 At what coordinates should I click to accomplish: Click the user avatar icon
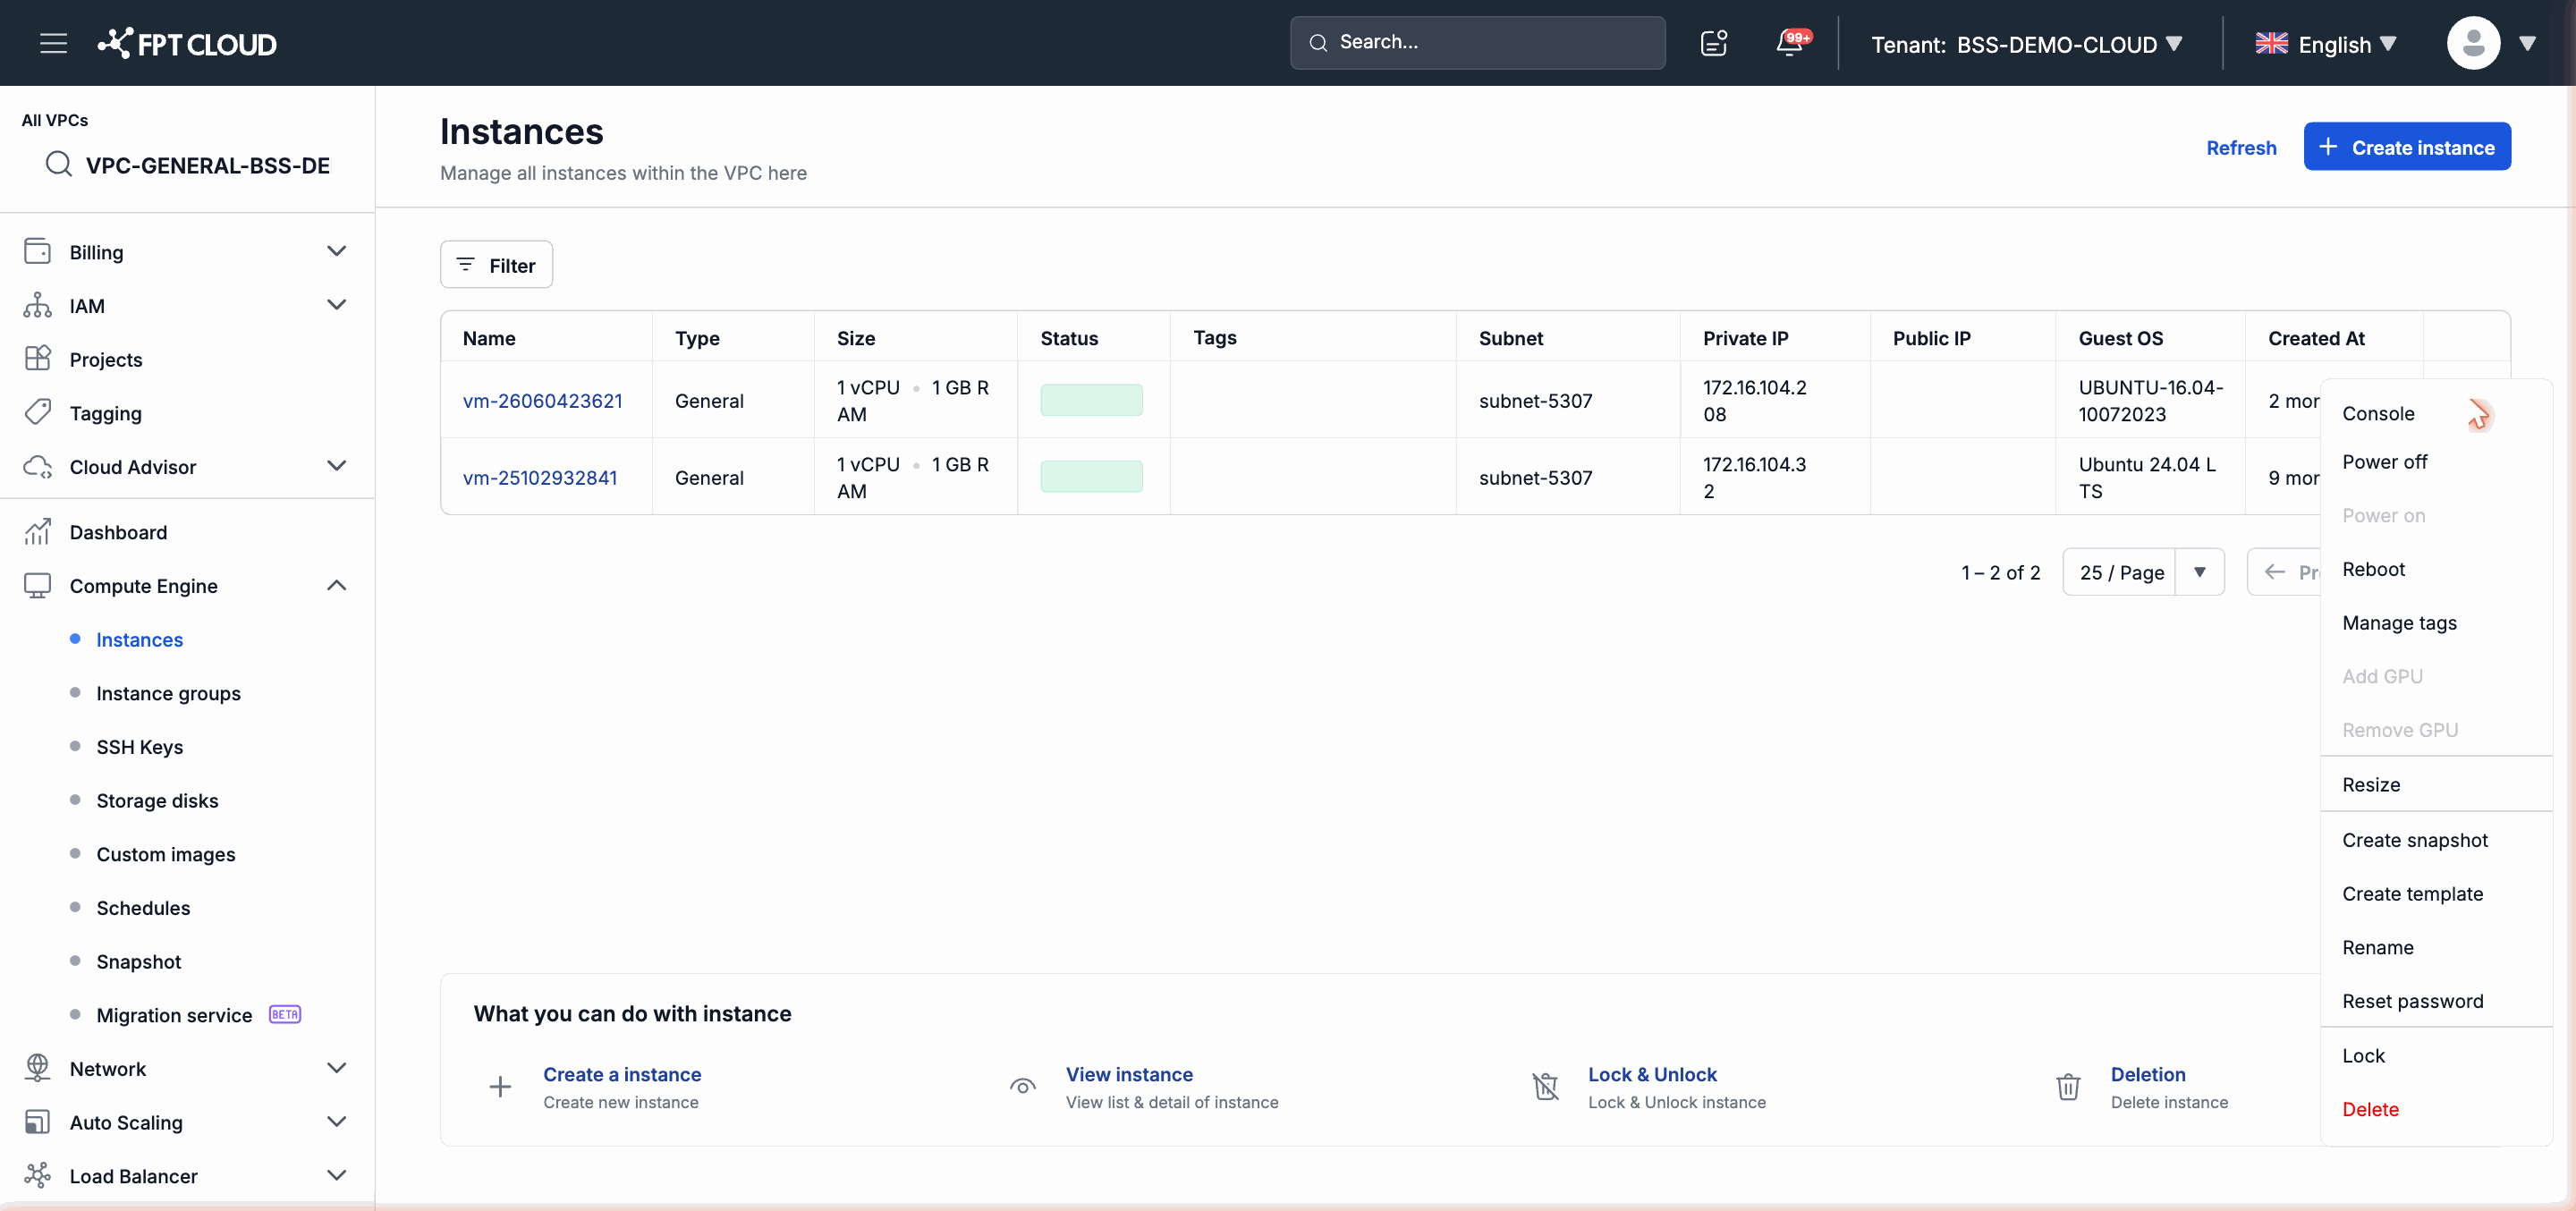tap(2473, 43)
